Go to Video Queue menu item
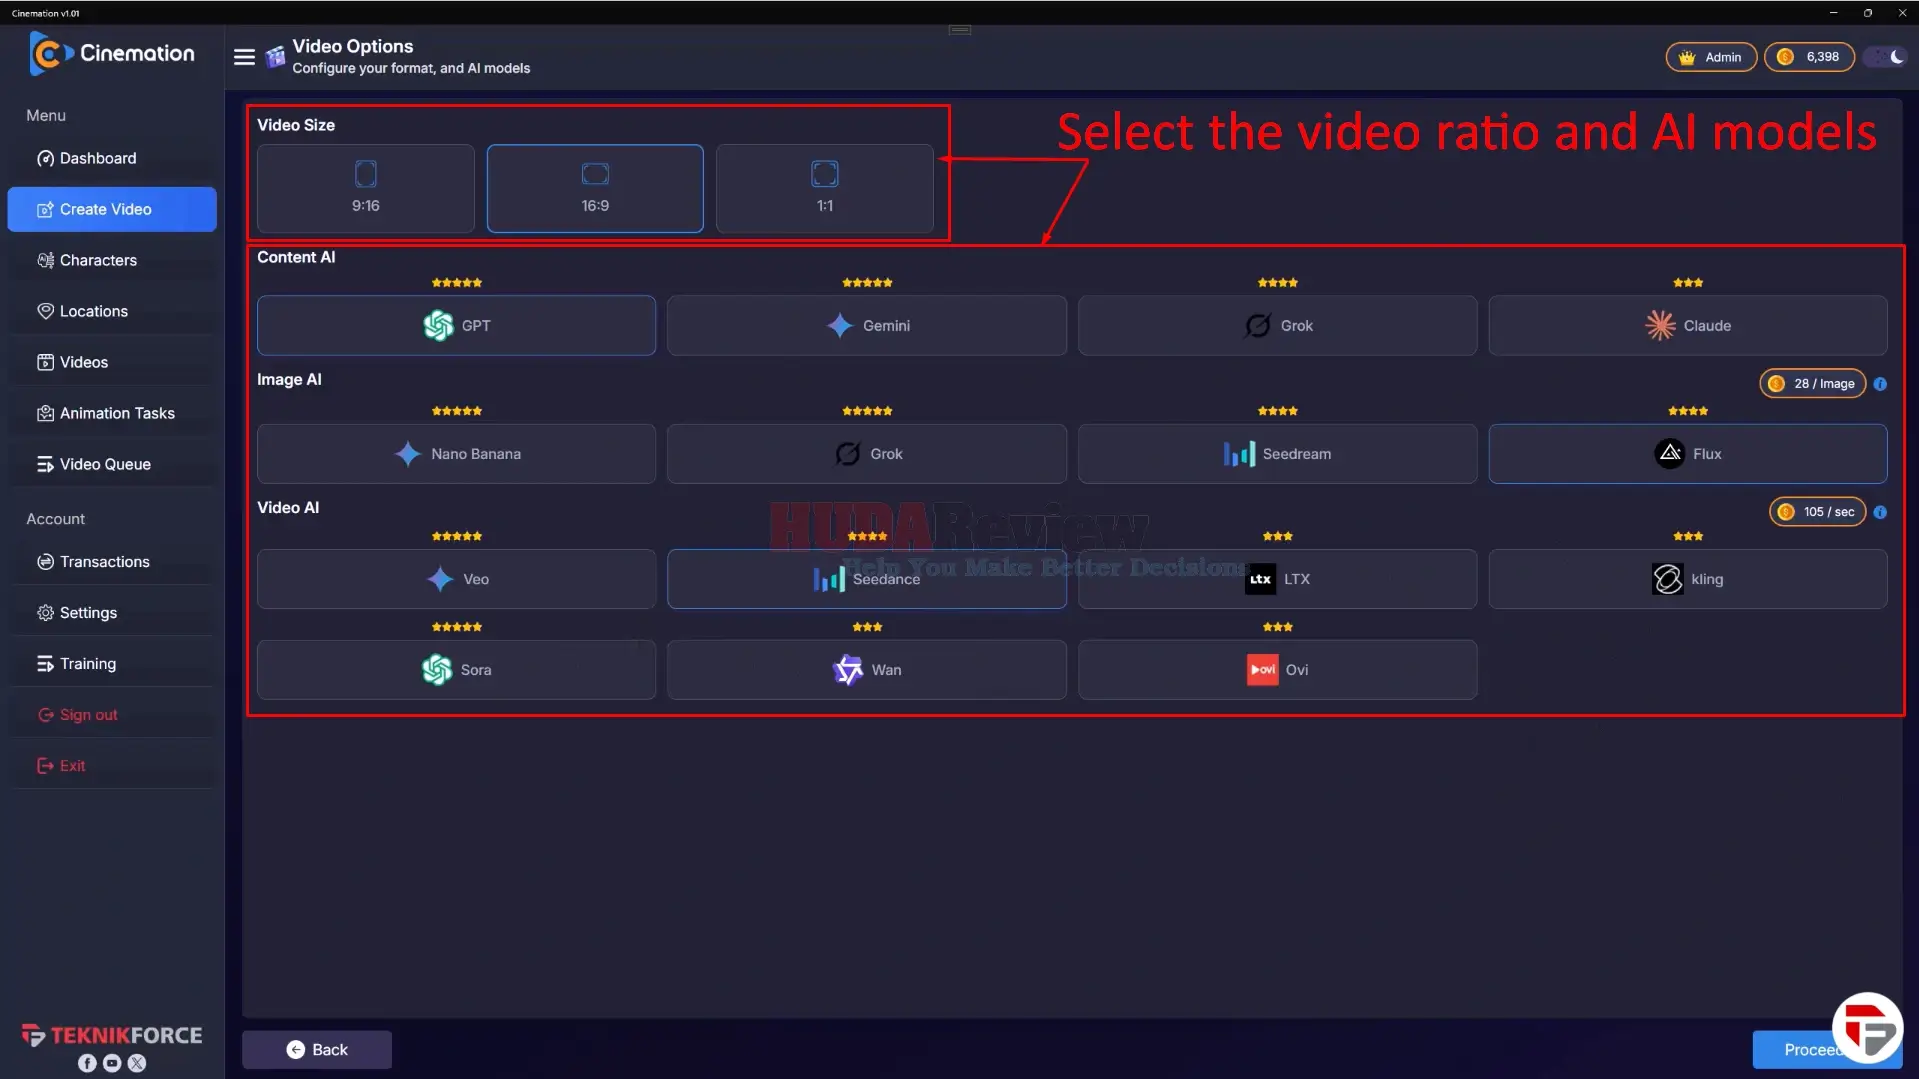Viewport: 1919px width, 1079px height. pos(112,464)
